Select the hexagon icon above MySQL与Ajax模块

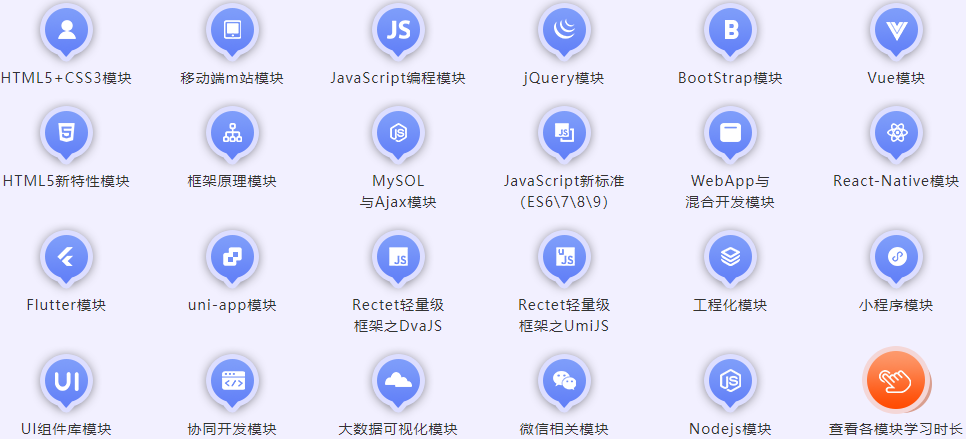[399, 133]
